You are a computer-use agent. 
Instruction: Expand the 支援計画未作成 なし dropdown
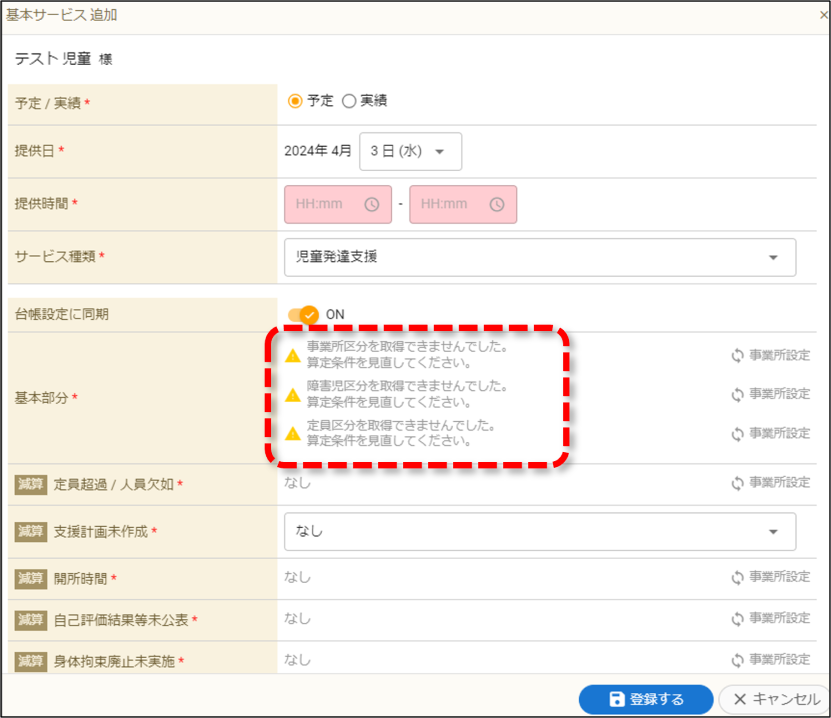coord(540,531)
